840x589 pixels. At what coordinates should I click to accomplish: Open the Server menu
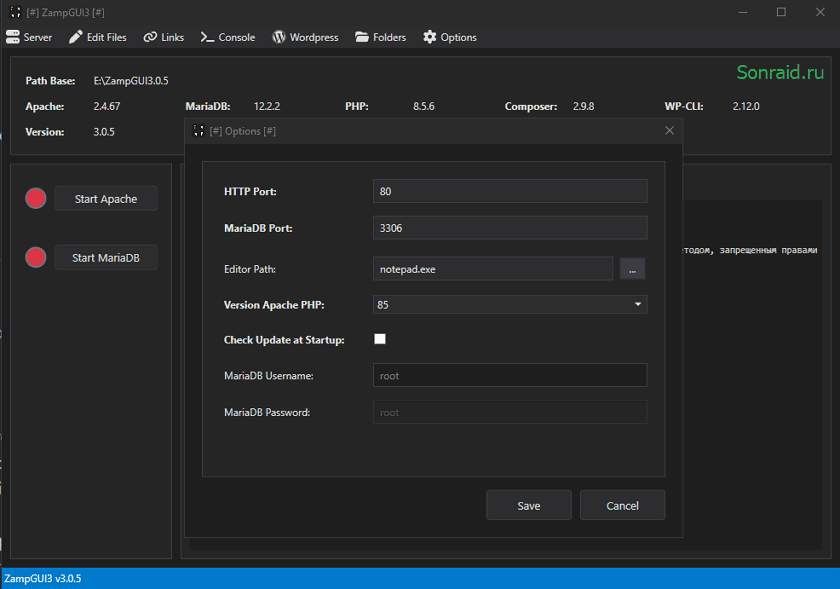(29, 37)
